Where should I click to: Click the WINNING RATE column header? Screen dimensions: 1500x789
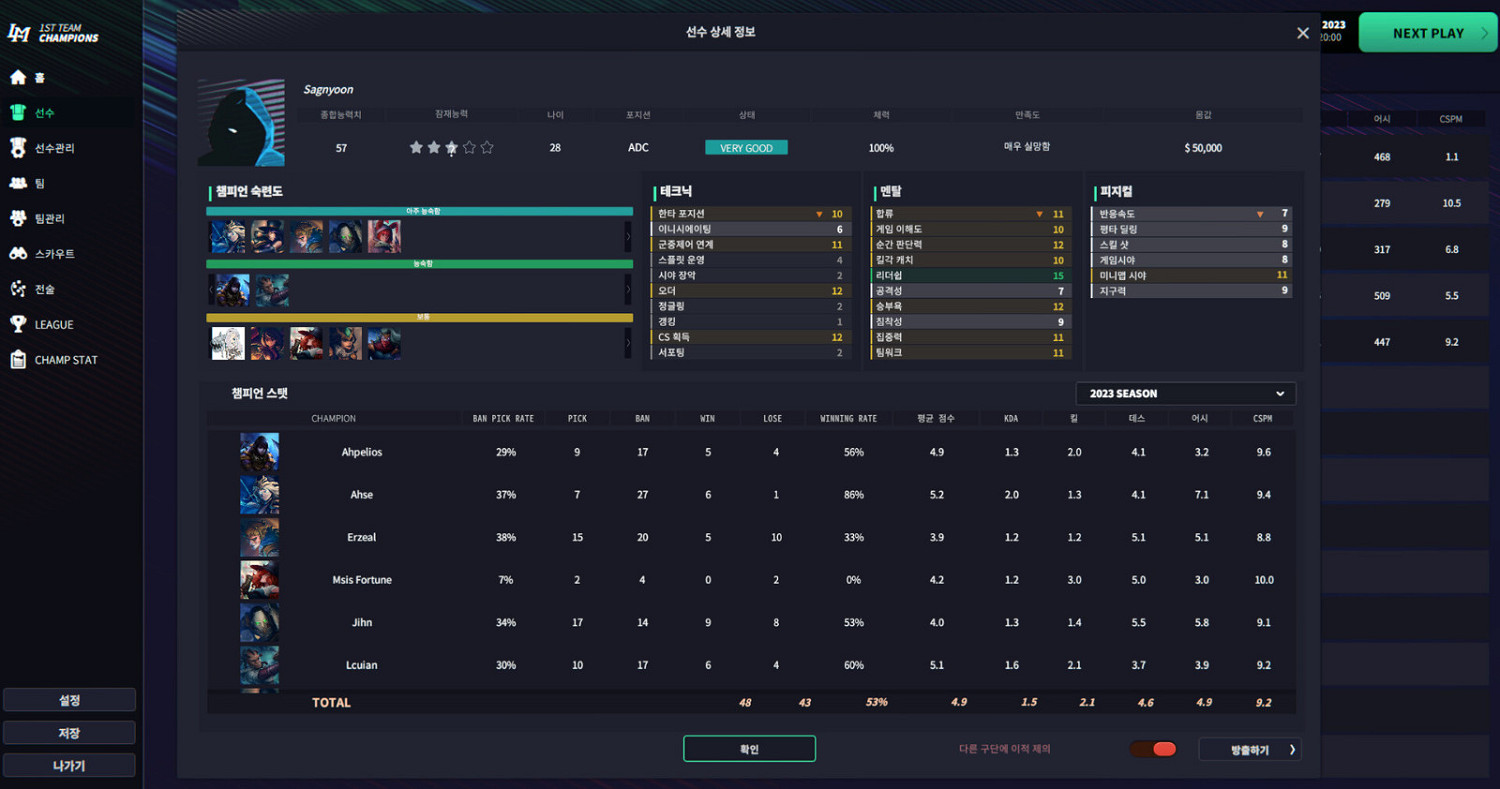[x=848, y=419]
